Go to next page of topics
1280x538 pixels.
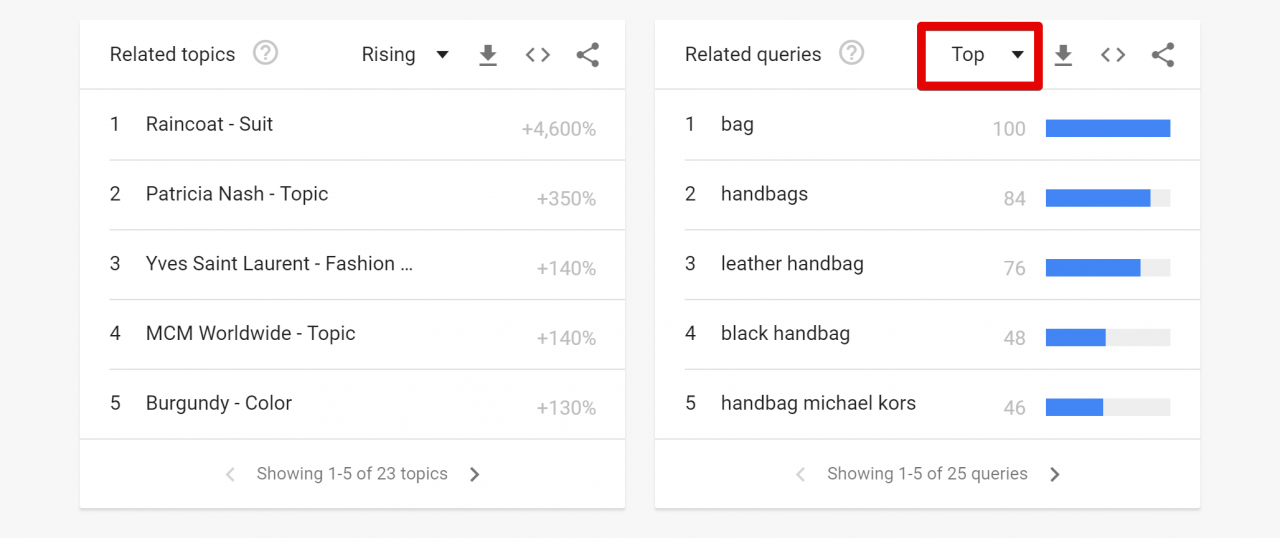[475, 475]
